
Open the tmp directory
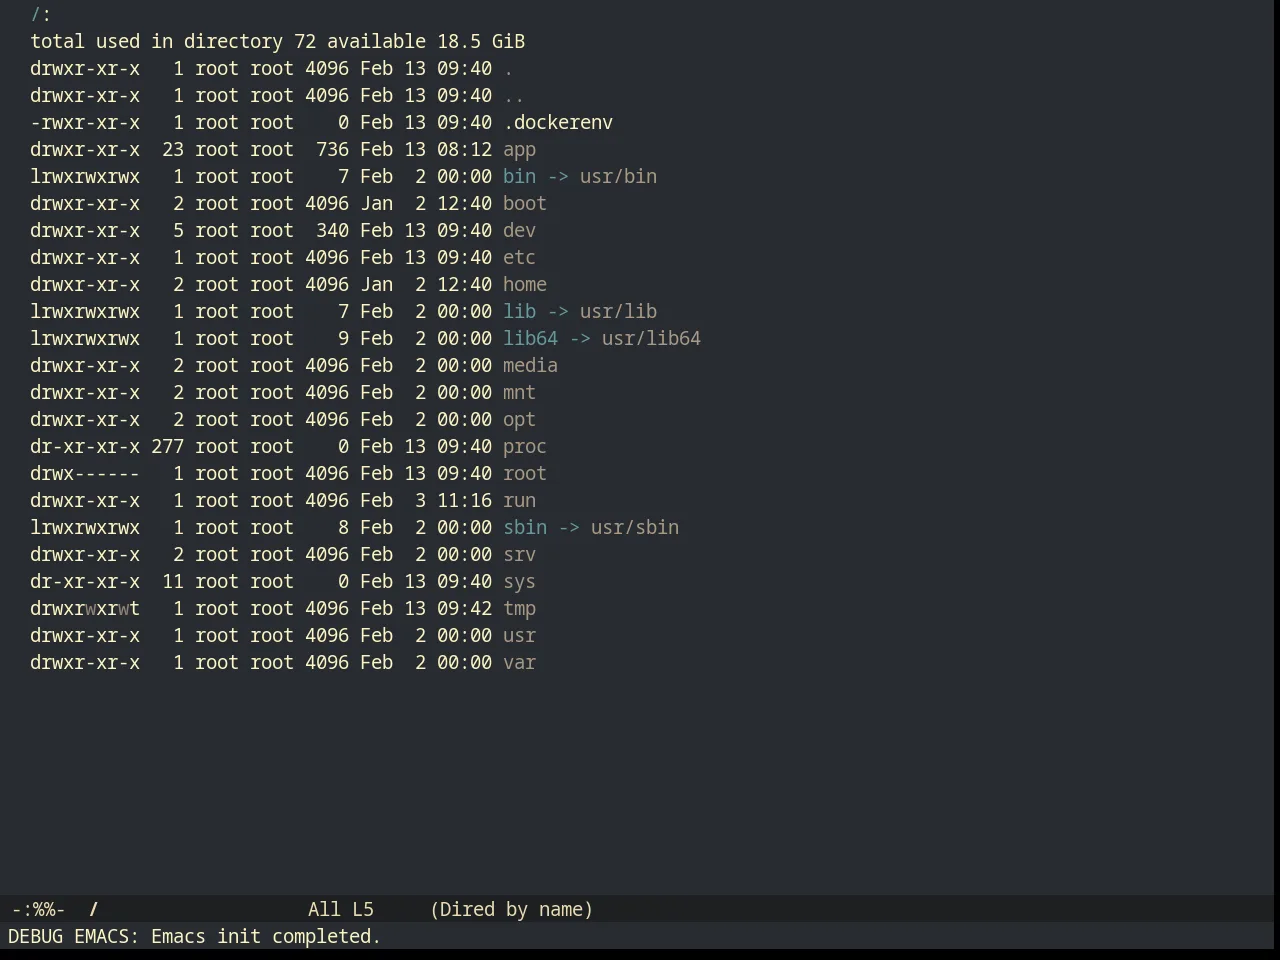[x=519, y=609]
